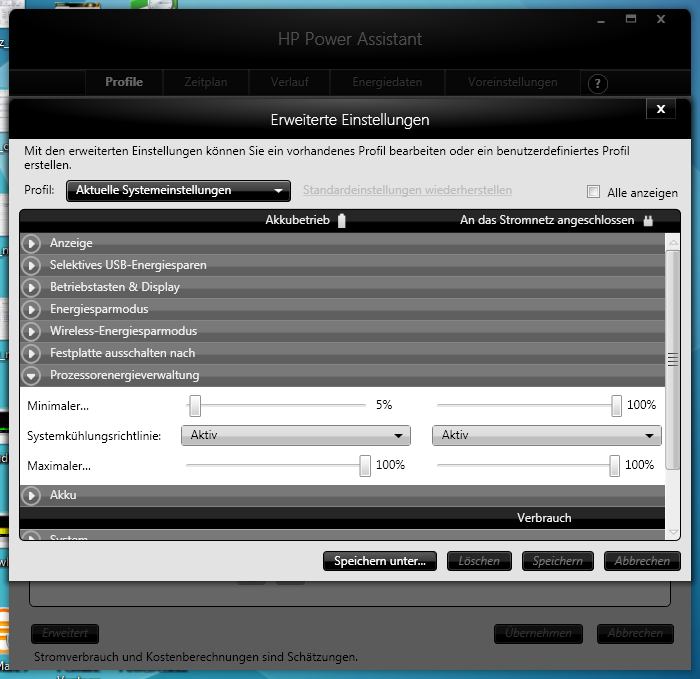The height and width of the screenshot is (679, 700).
Task: Click the Minimaler... label
Action: (x=58, y=406)
